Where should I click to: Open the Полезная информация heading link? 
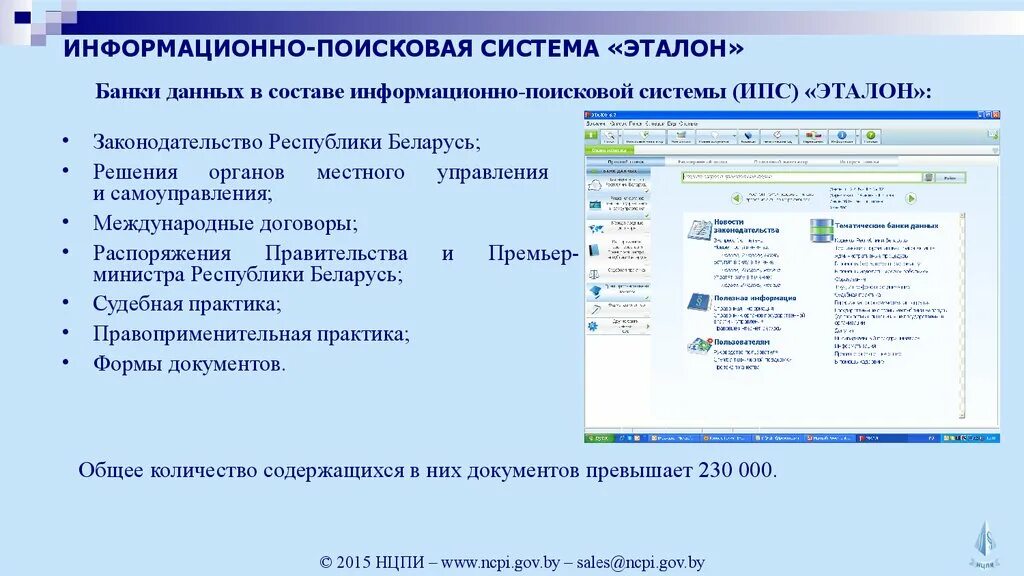pos(755,298)
